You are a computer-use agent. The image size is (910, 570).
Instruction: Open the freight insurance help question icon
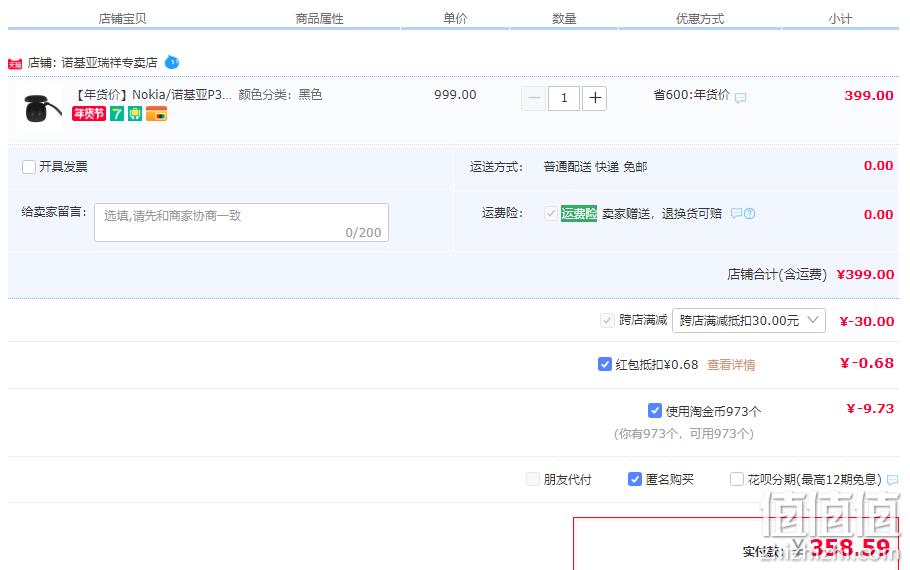pyautogui.click(x=750, y=214)
